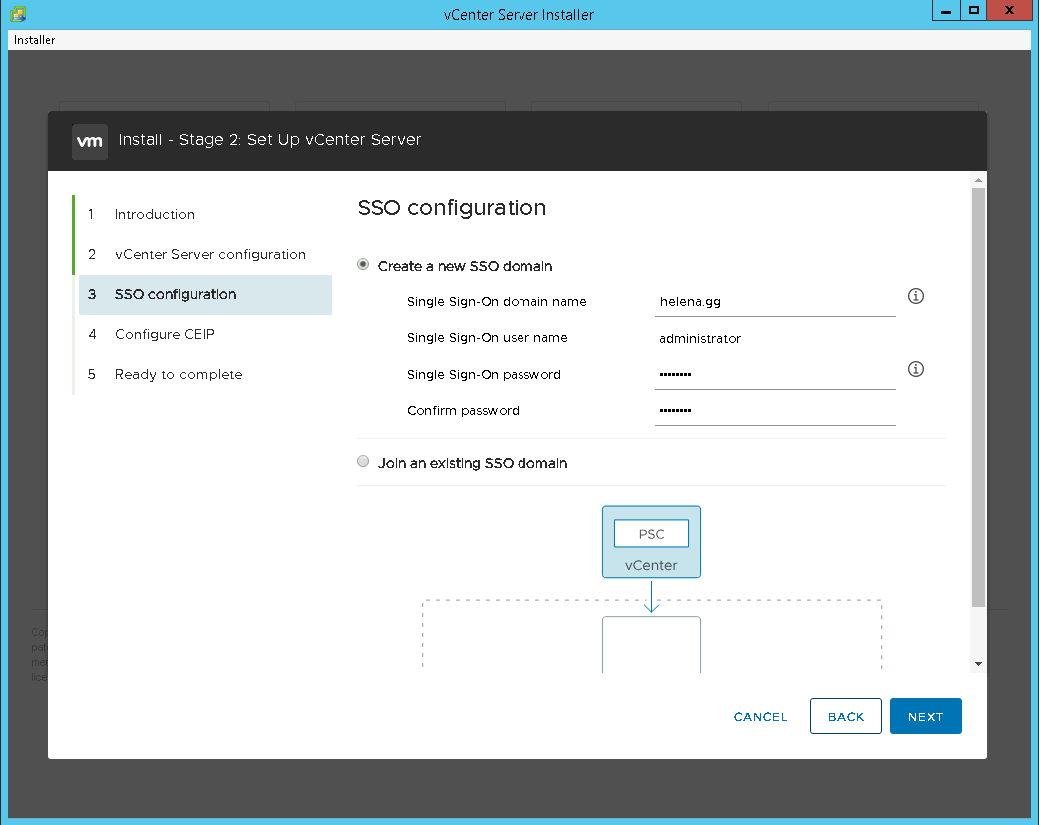
Task: Click the Confirm password field
Action: pyautogui.click(x=775, y=411)
